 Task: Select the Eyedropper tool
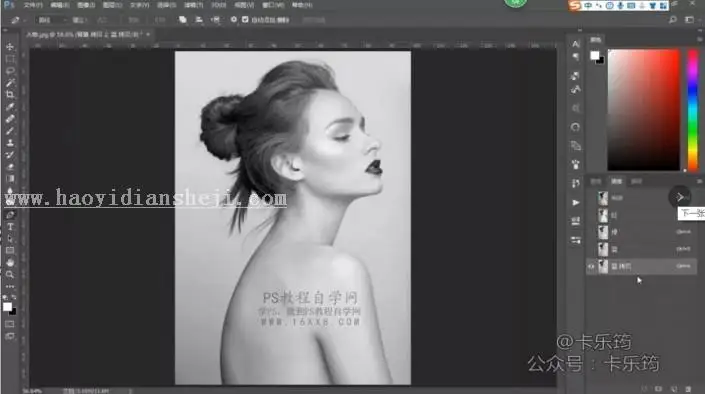pos(10,107)
